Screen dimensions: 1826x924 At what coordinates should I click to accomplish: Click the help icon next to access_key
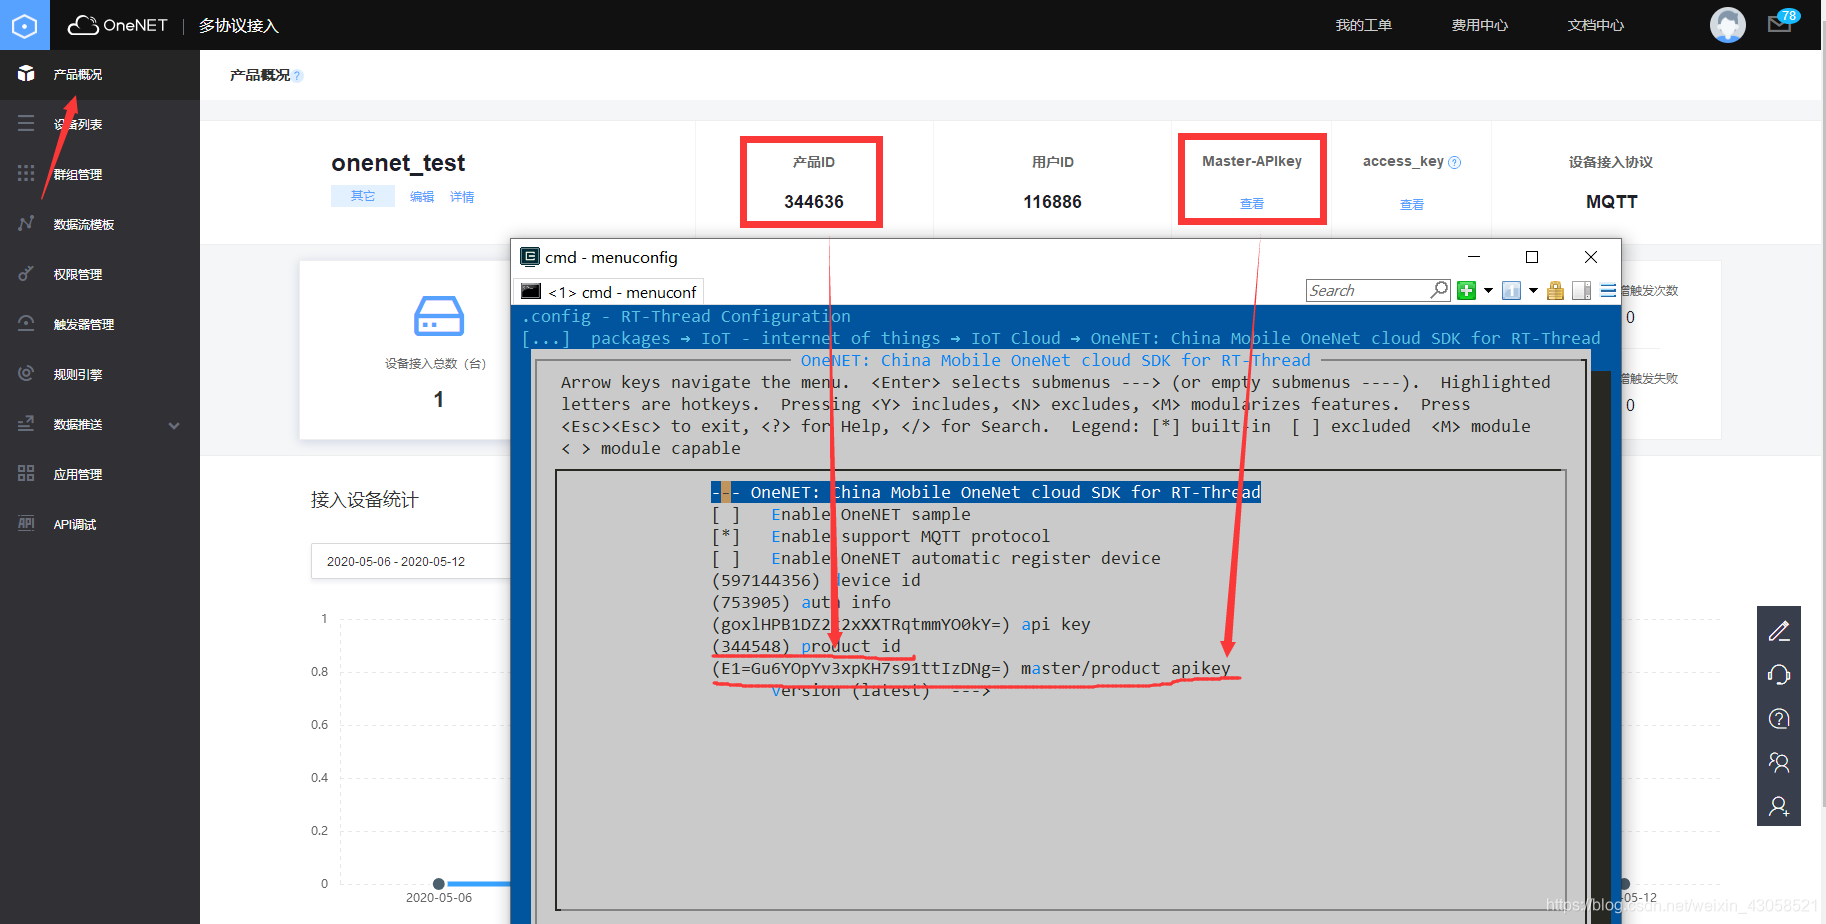(x=1455, y=162)
